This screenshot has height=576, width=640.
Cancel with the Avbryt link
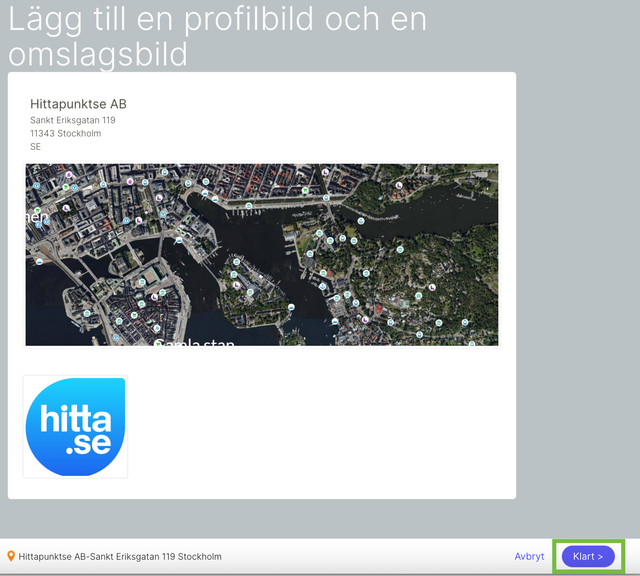[529, 556]
